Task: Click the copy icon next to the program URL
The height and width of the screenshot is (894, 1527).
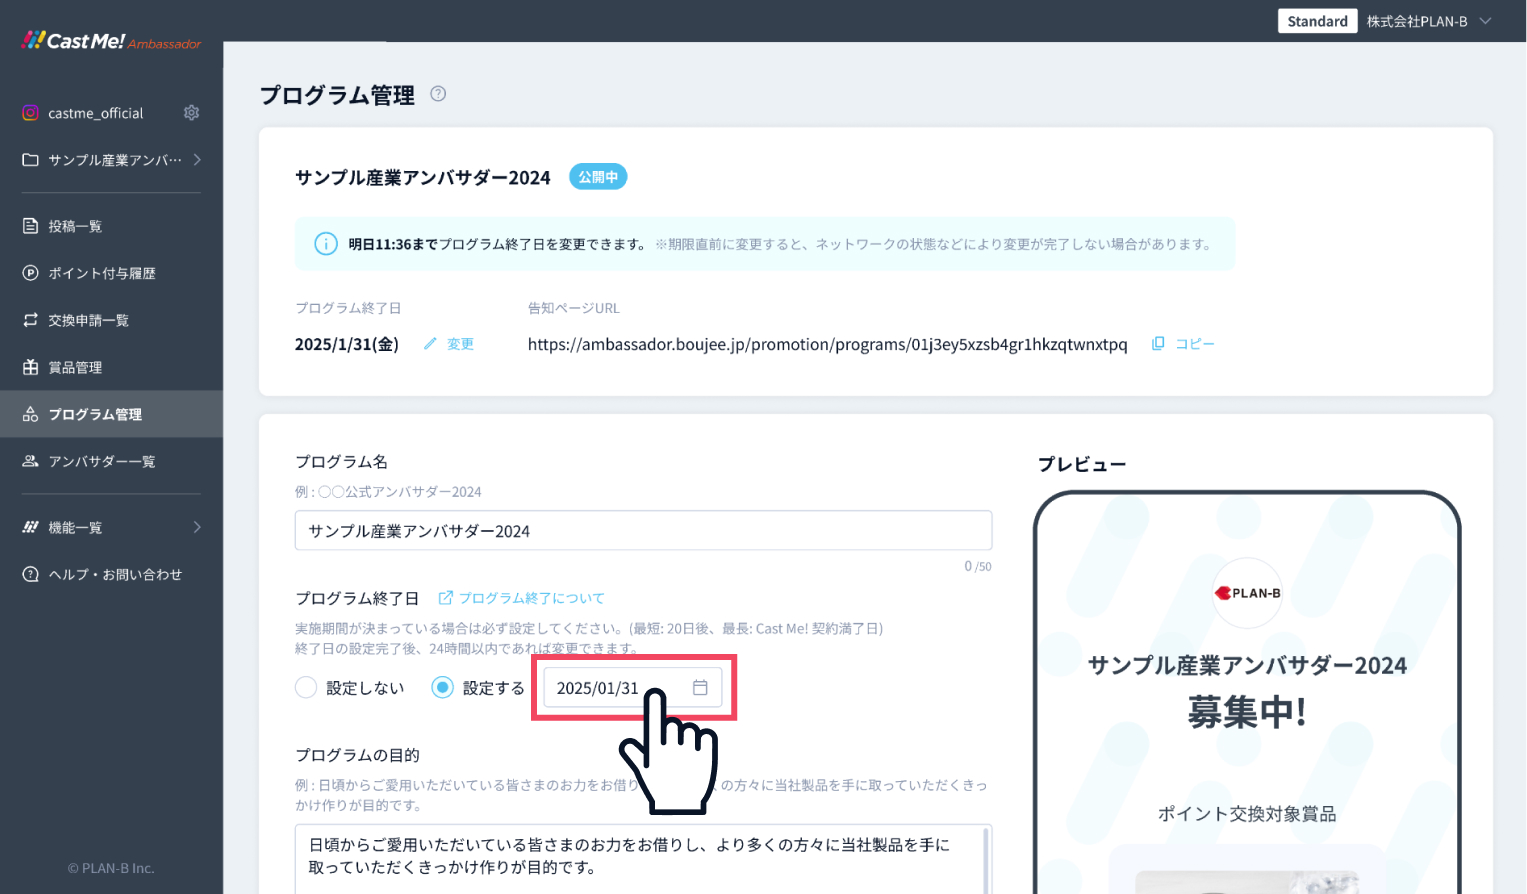Action: [1158, 344]
